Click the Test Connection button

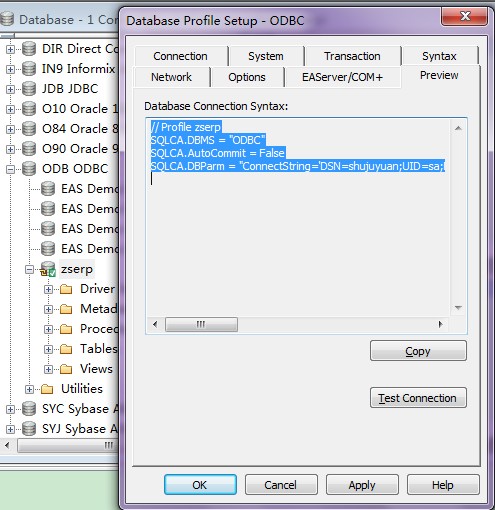[x=418, y=398]
